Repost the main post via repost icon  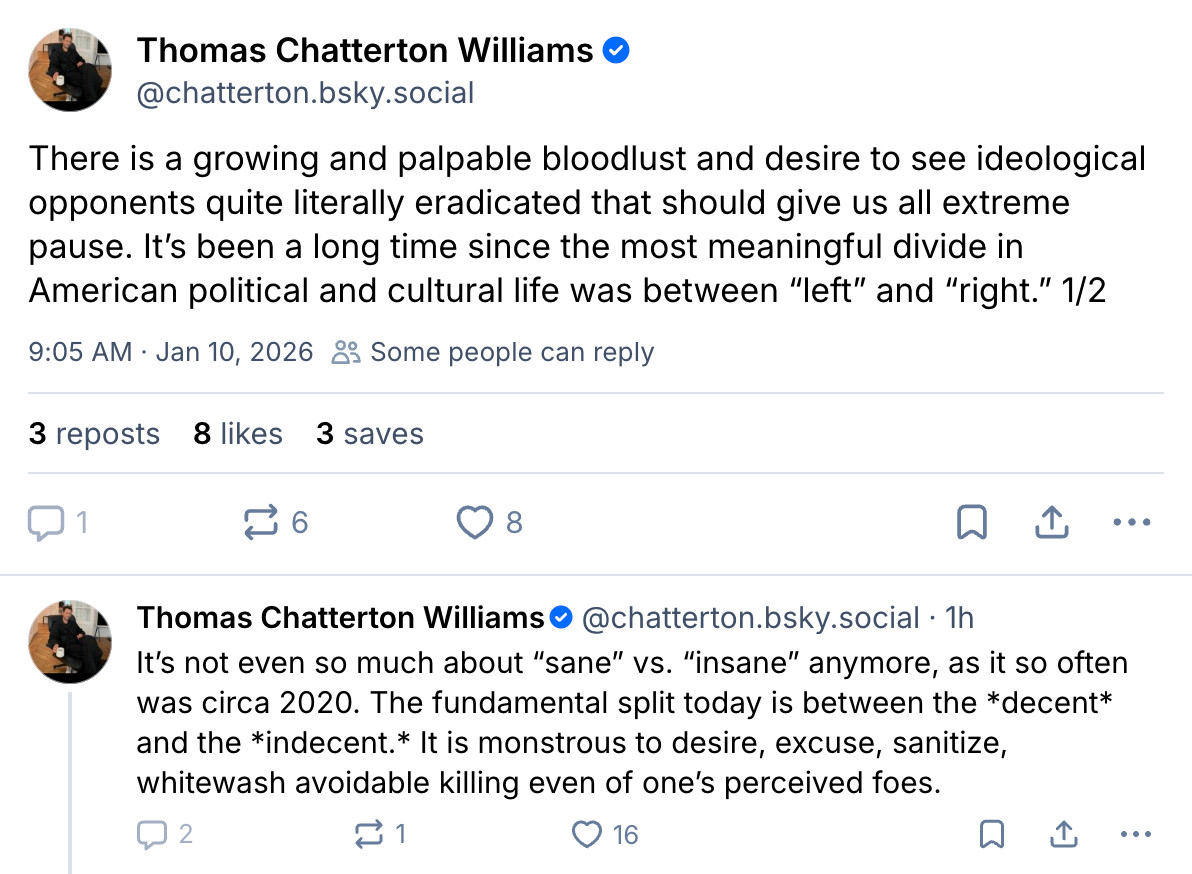(261, 522)
